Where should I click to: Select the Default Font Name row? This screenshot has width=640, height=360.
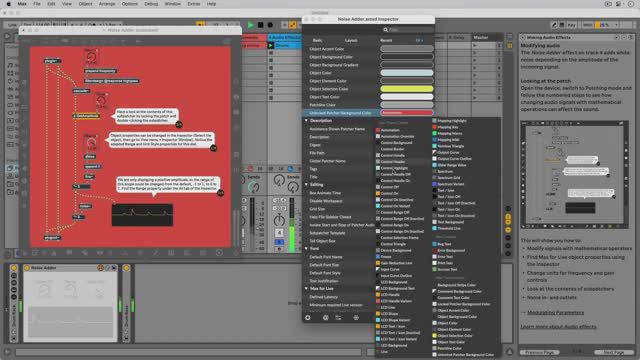[339, 257]
